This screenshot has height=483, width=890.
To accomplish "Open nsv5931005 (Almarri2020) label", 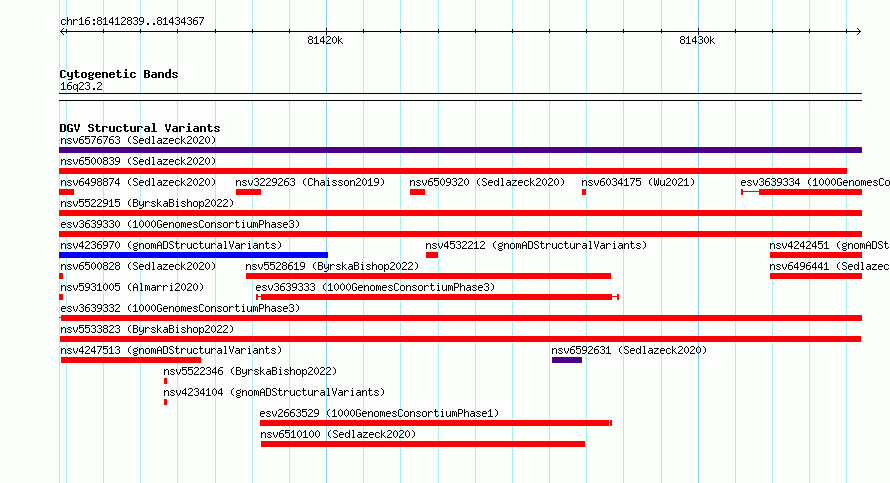I will pyautogui.click(x=132, y=287).
